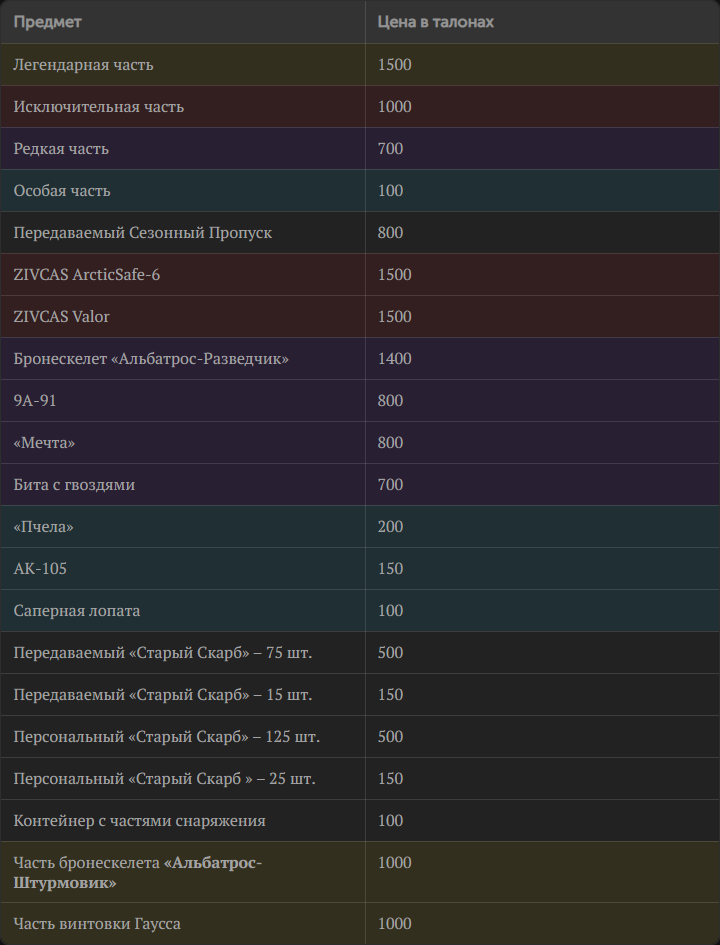Select the «Легендарная часть» row name
Viewport: 720px width, 945px height.
coord(83,65)
